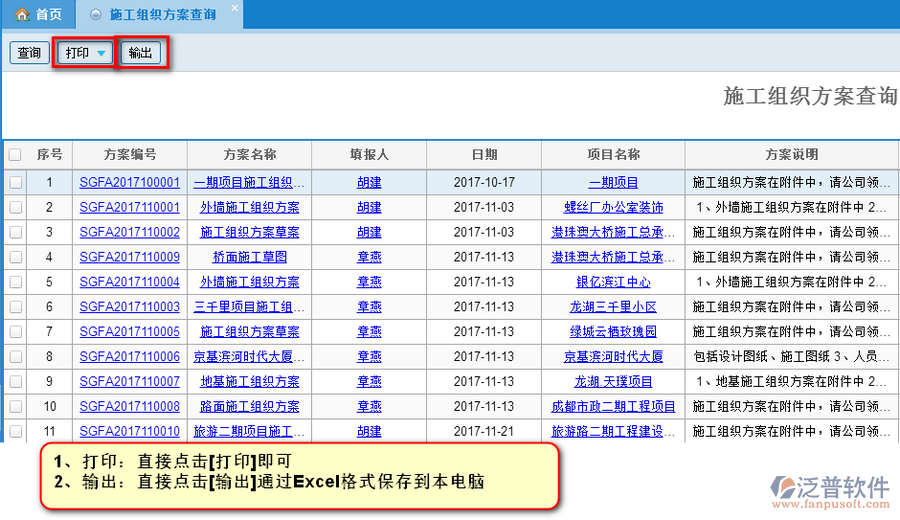Expand the 打印 dropdown arrow
Screen dimensions: 900x520
[x=102, y=54]
